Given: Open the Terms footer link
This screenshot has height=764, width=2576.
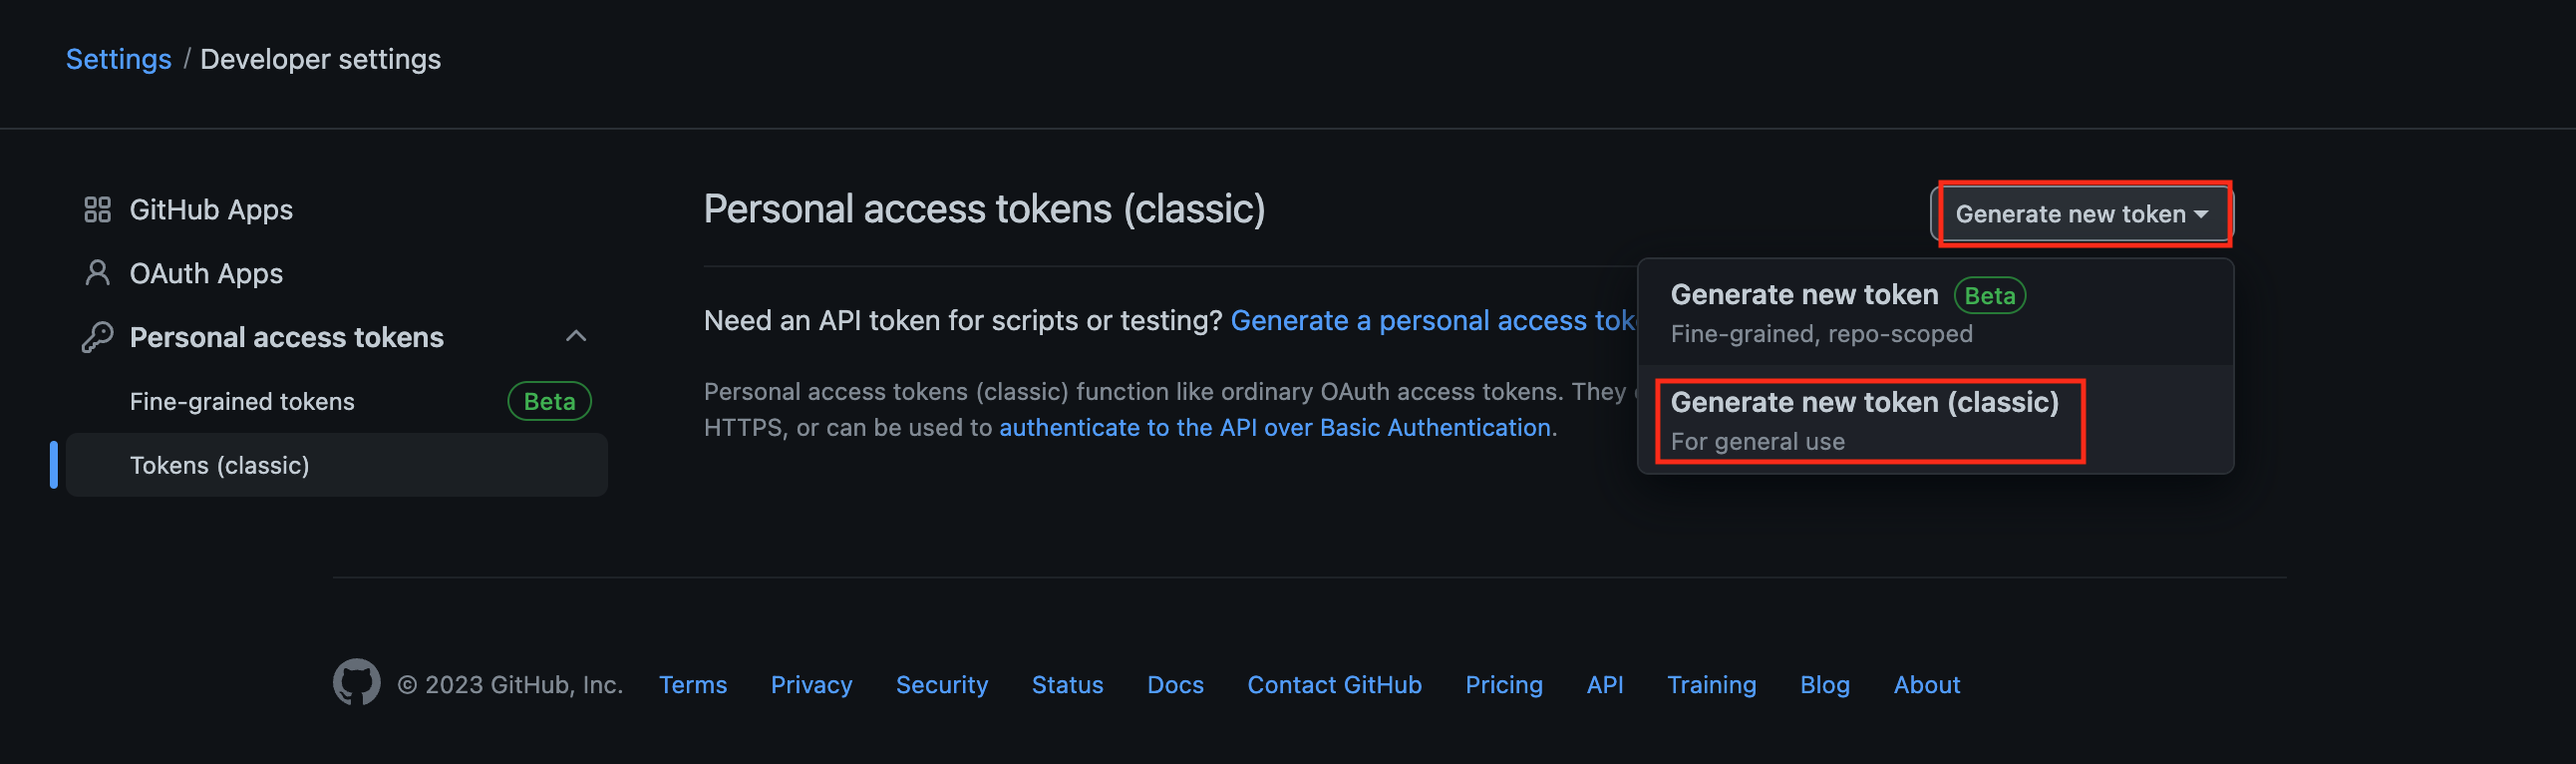Looking at the screenshot, I should point(692,685).
